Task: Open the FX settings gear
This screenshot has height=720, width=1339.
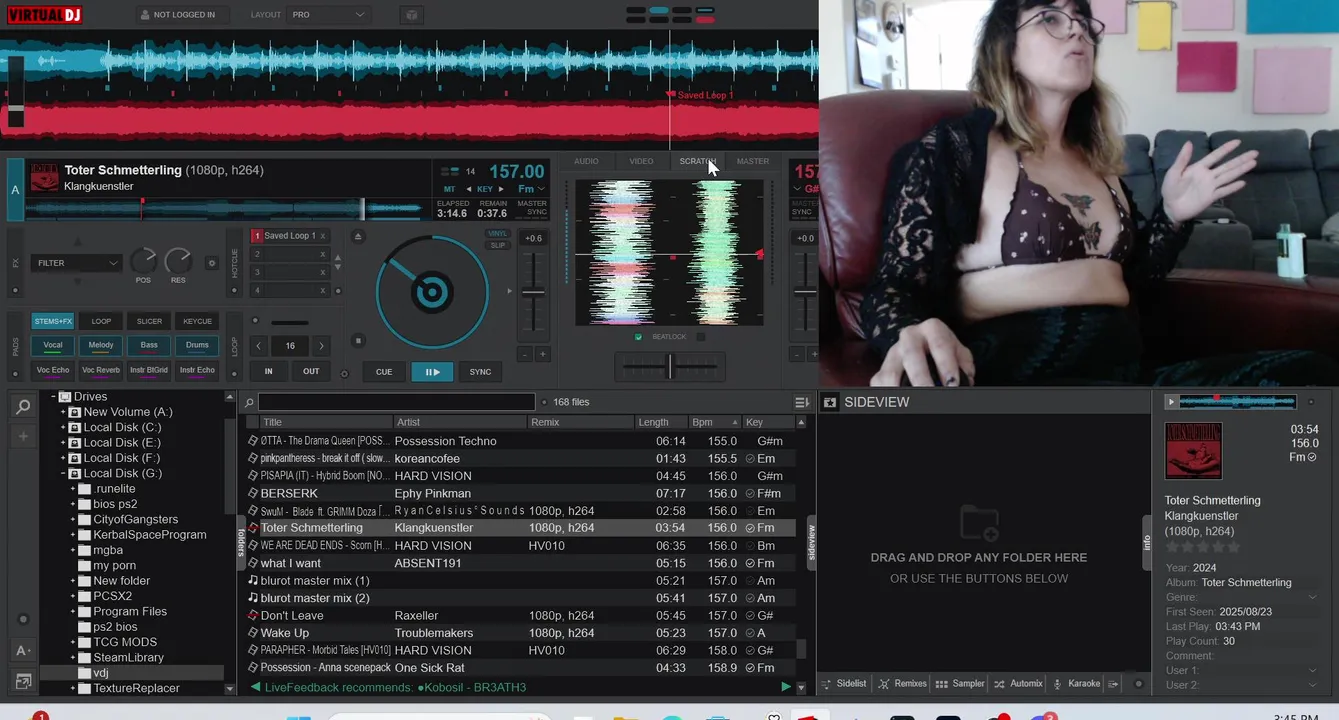Action: 211,263
